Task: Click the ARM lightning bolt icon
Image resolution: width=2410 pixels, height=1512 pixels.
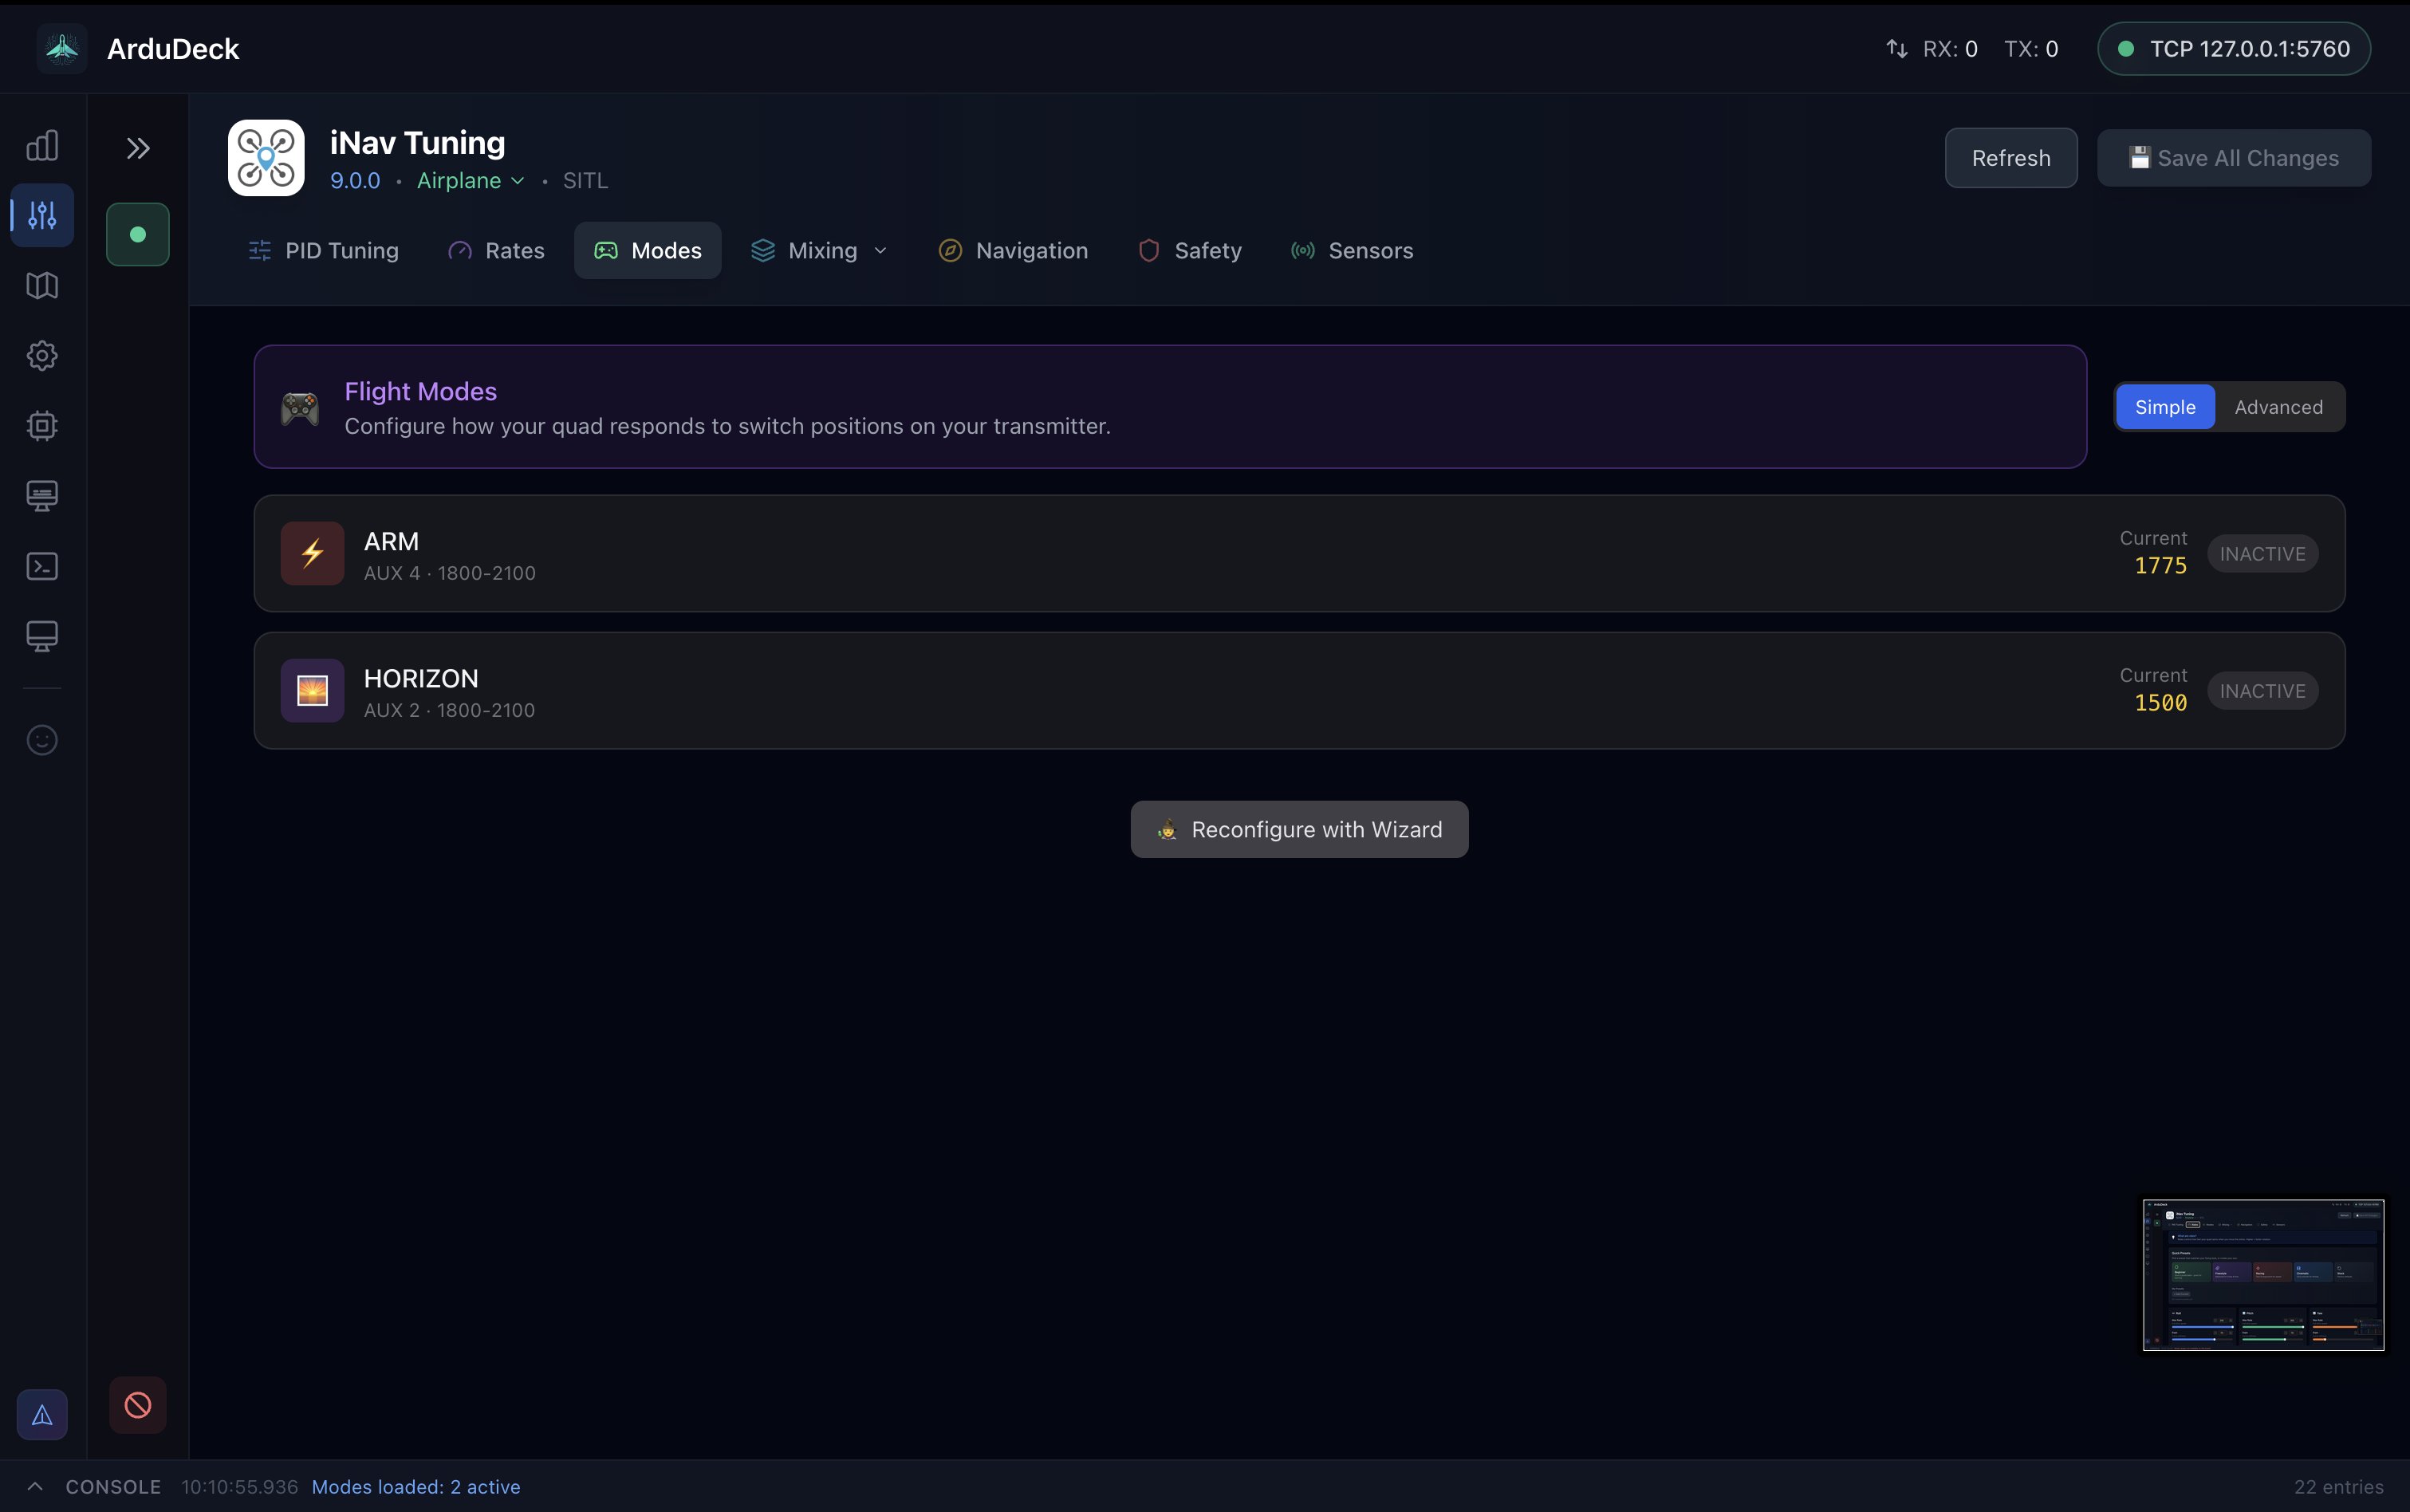Action: pyautogui.click(x=313, y=553)
